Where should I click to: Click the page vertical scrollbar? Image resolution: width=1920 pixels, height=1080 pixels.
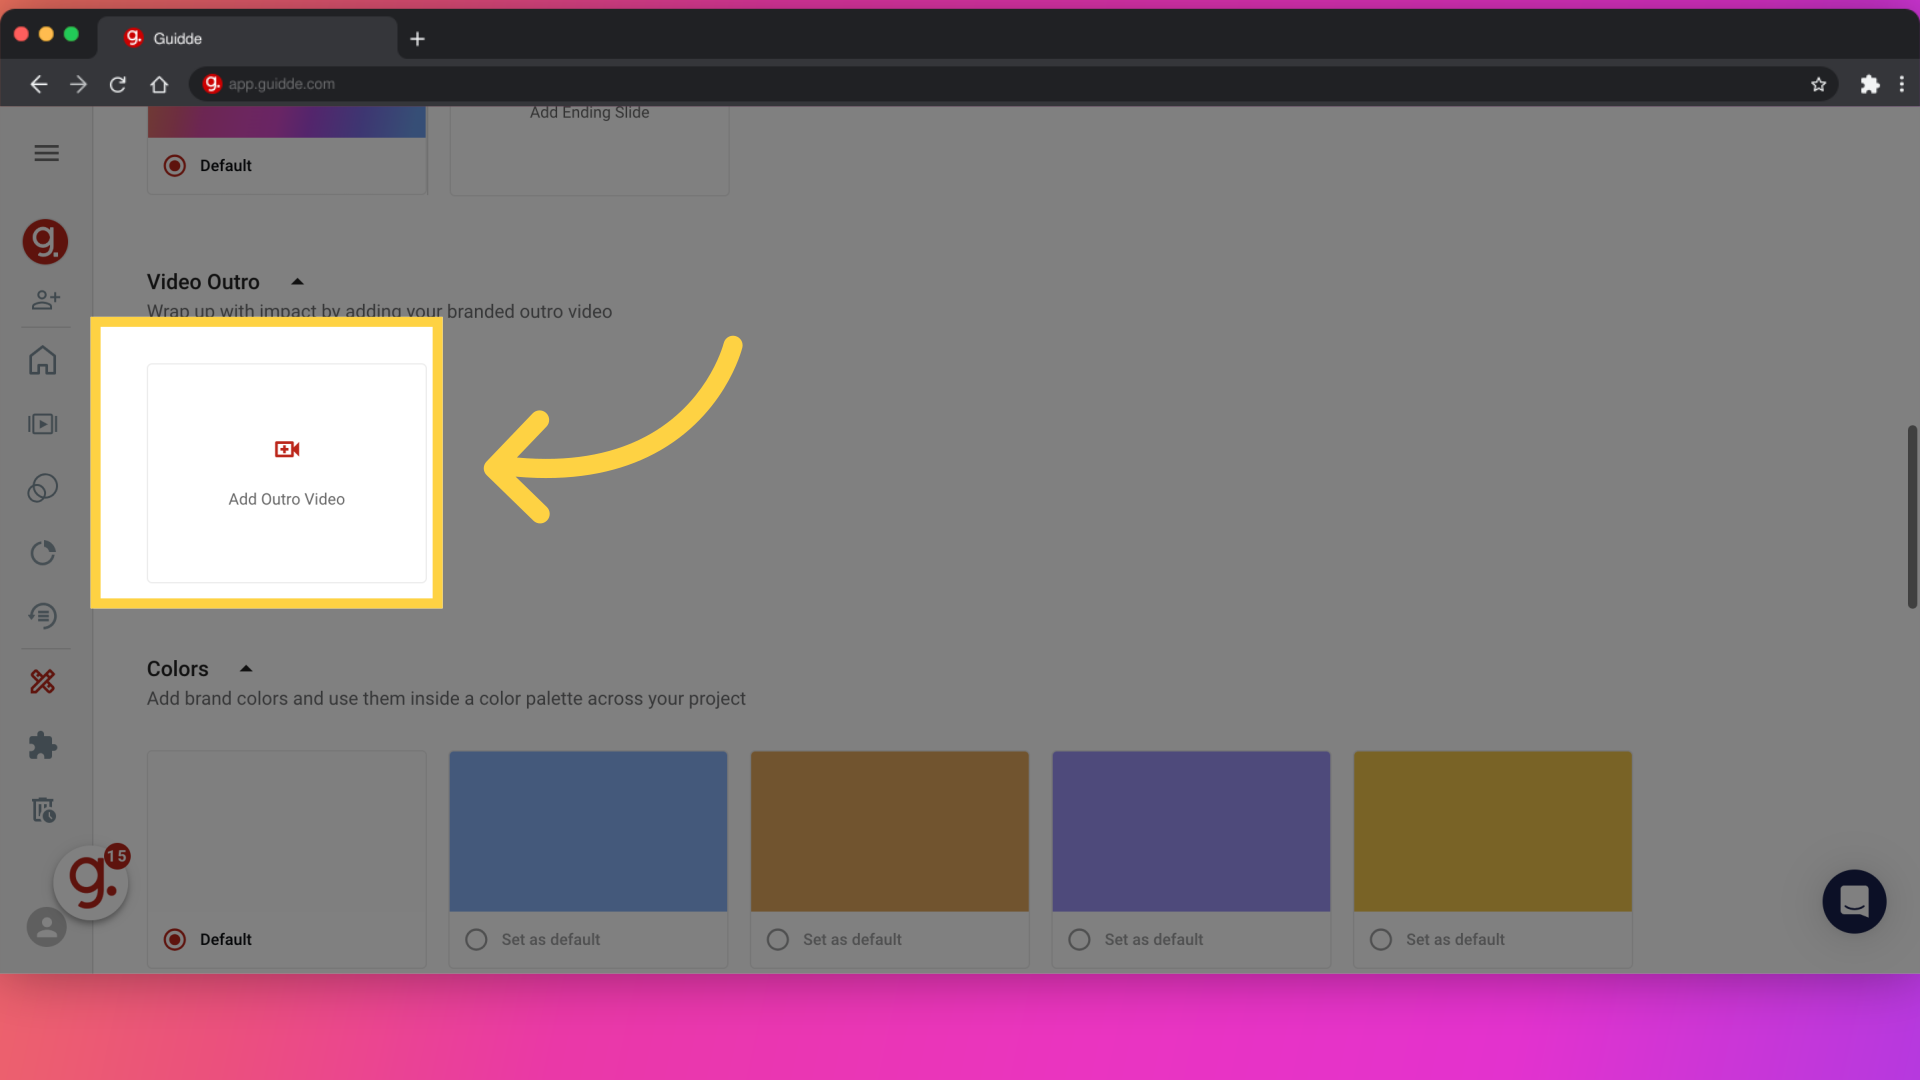(1912, 516)
